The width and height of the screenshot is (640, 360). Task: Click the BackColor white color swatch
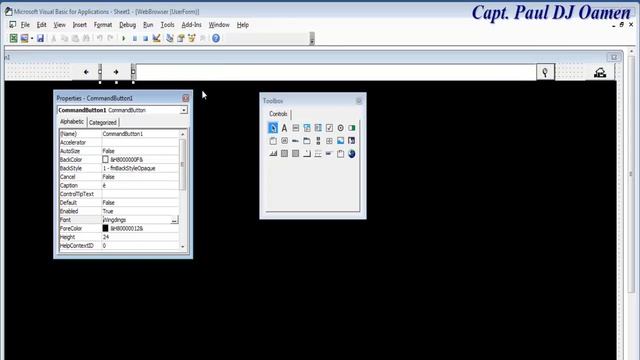coord(105,160)
